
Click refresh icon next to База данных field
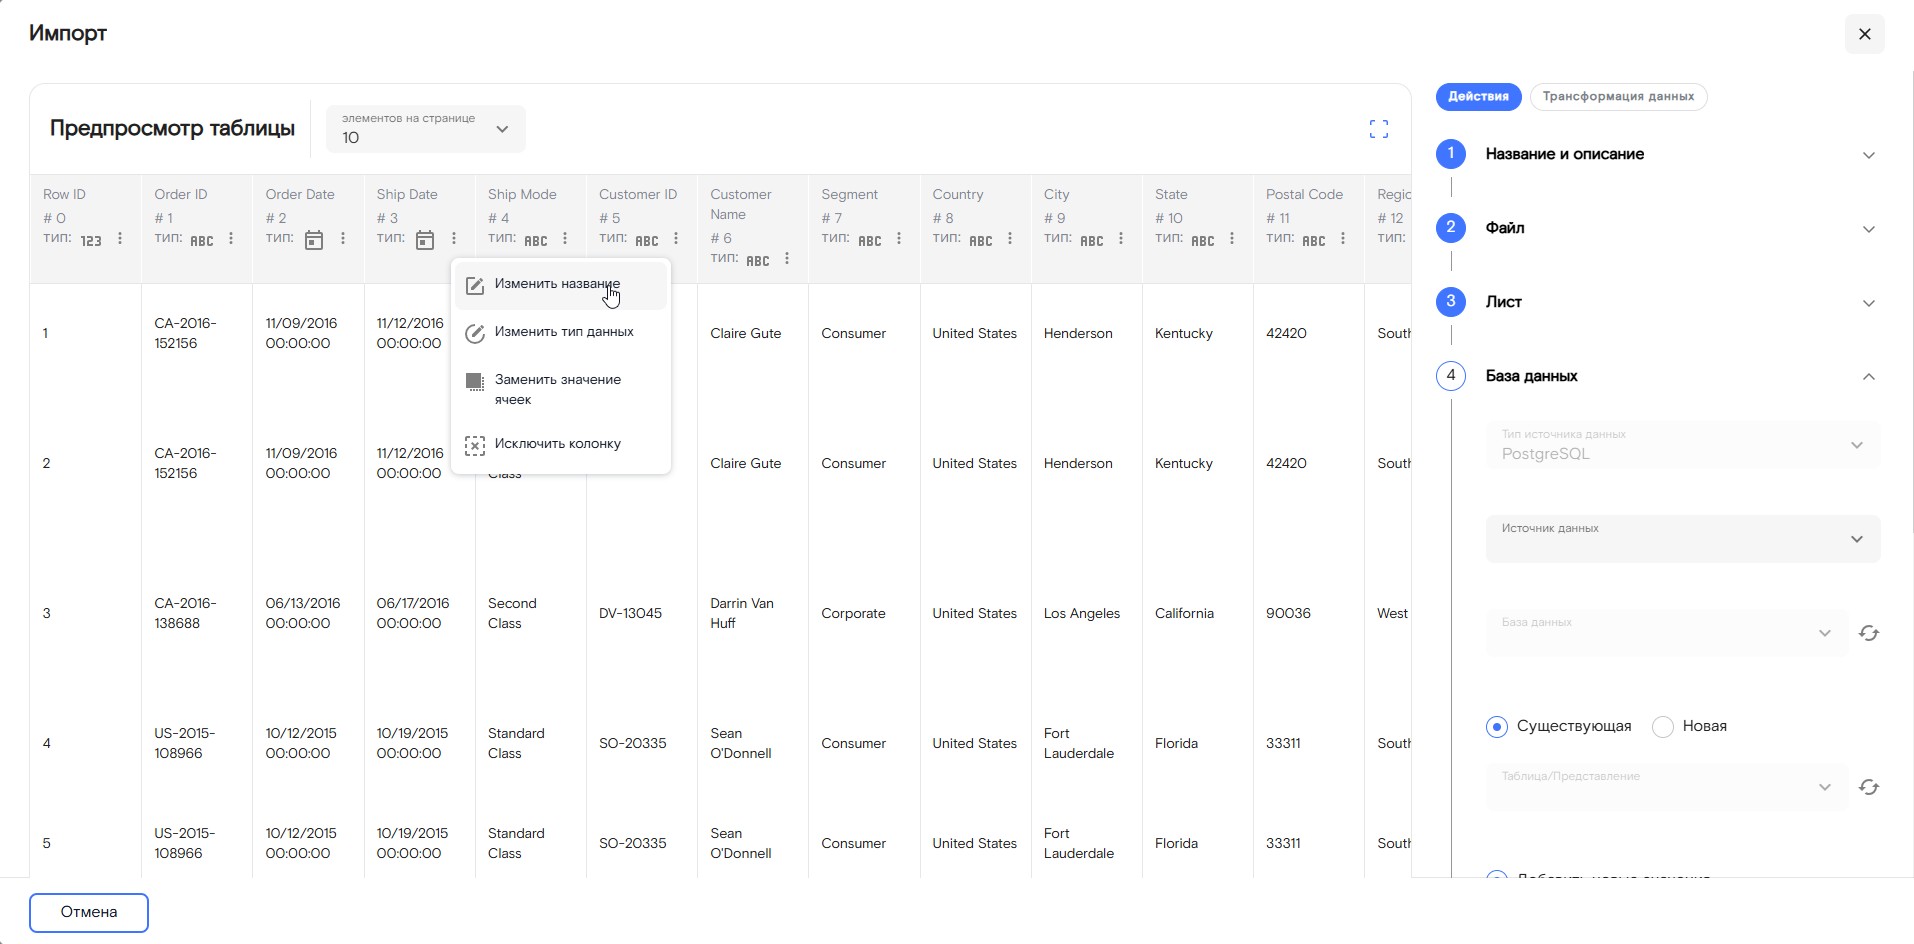1868,634
